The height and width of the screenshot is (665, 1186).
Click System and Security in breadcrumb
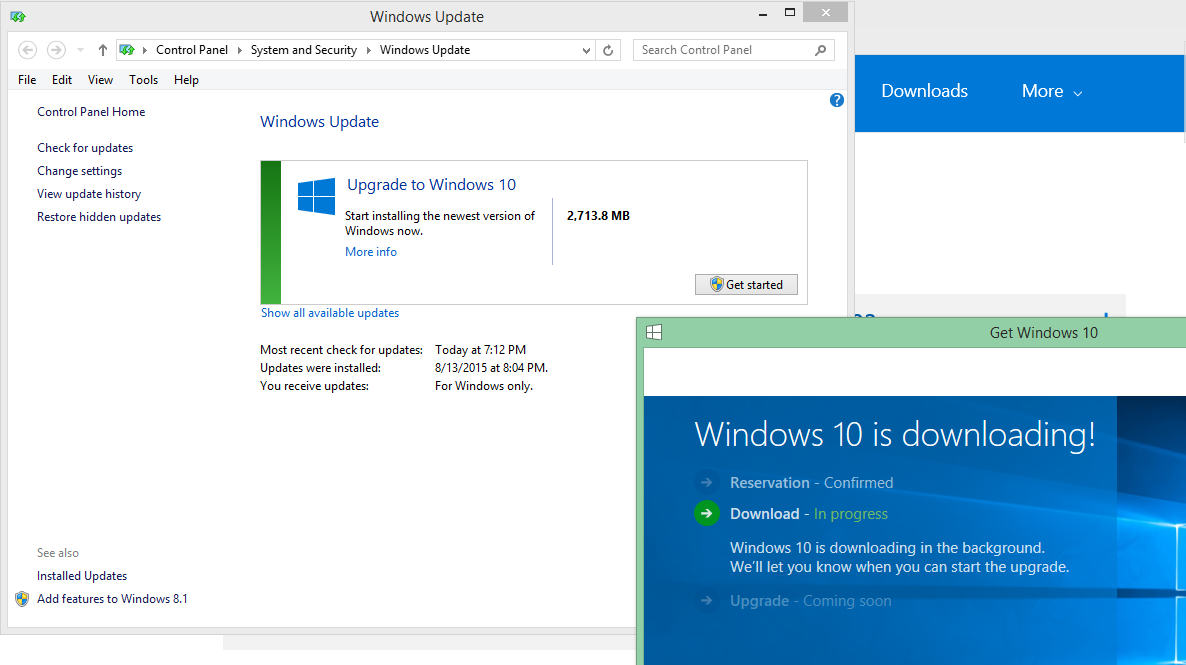(303, 50)
